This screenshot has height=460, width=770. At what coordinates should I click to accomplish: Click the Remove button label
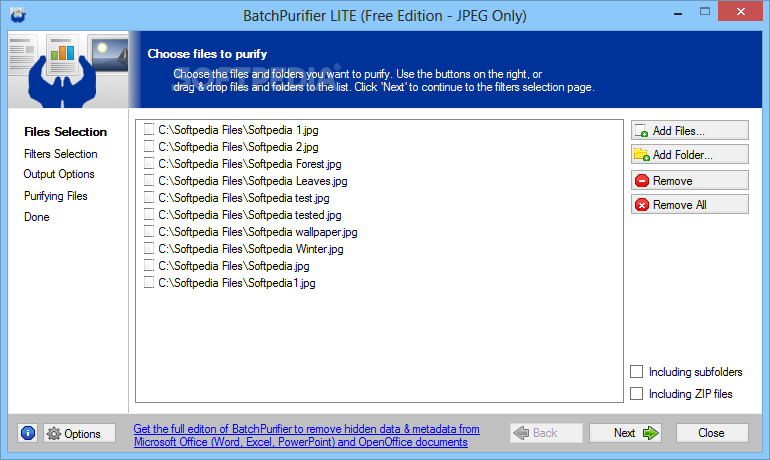672,181
